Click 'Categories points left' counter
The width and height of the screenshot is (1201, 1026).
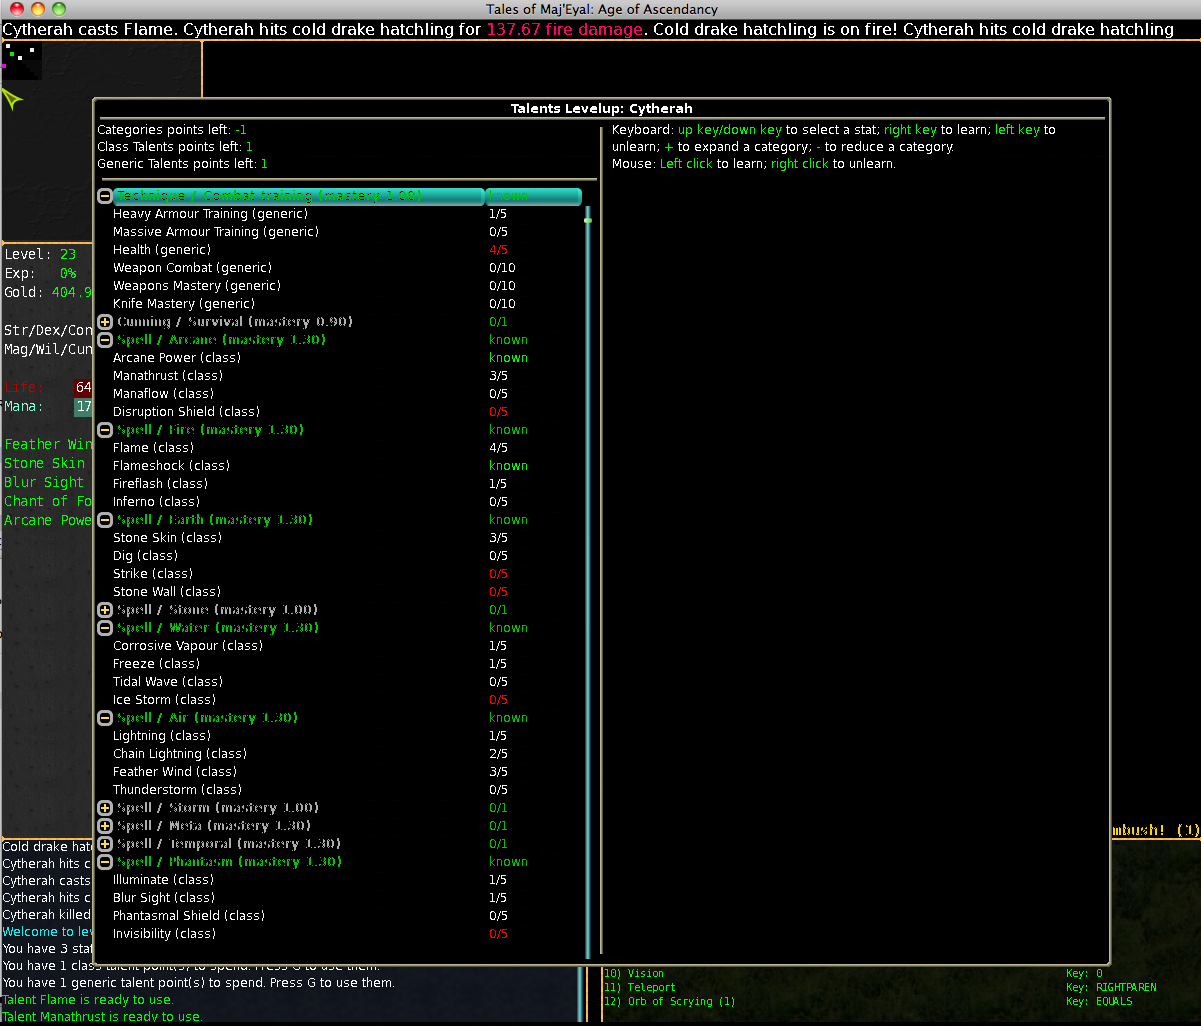(172, 130)
